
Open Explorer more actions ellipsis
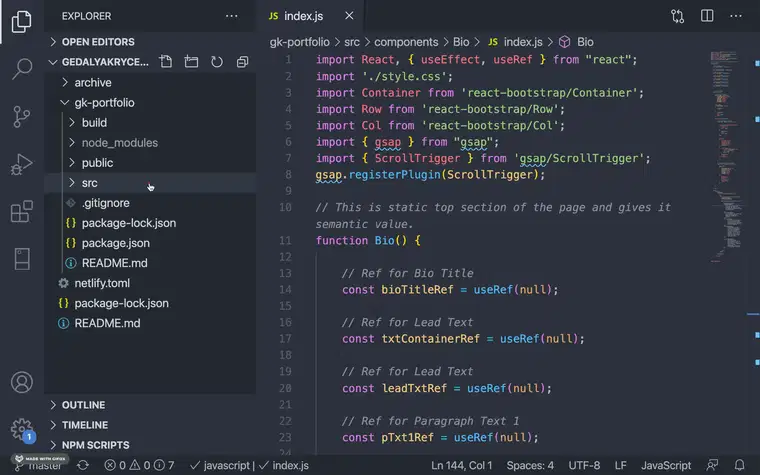(x=232, y=16)
